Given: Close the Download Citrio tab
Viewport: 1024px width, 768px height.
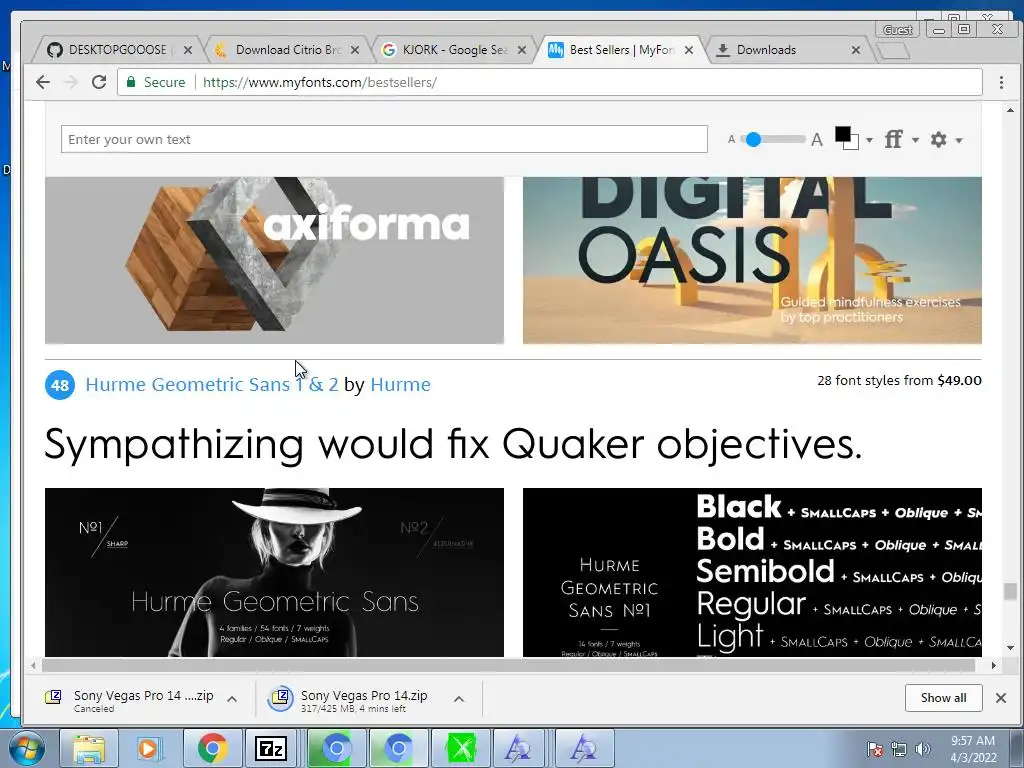Looking at the screenshot, I should [355, 50].
